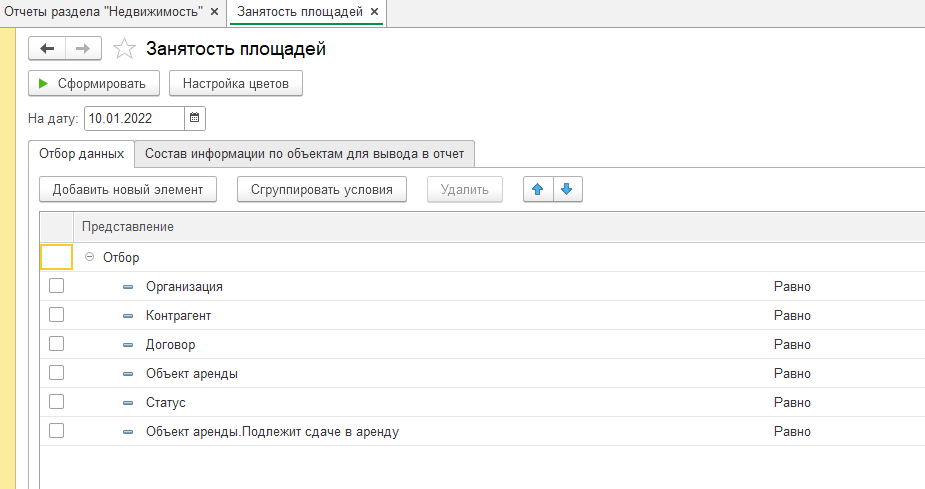Click the back navigation arrow
Viewport: 925px width, 489px height.
click(x=47, y=49)
